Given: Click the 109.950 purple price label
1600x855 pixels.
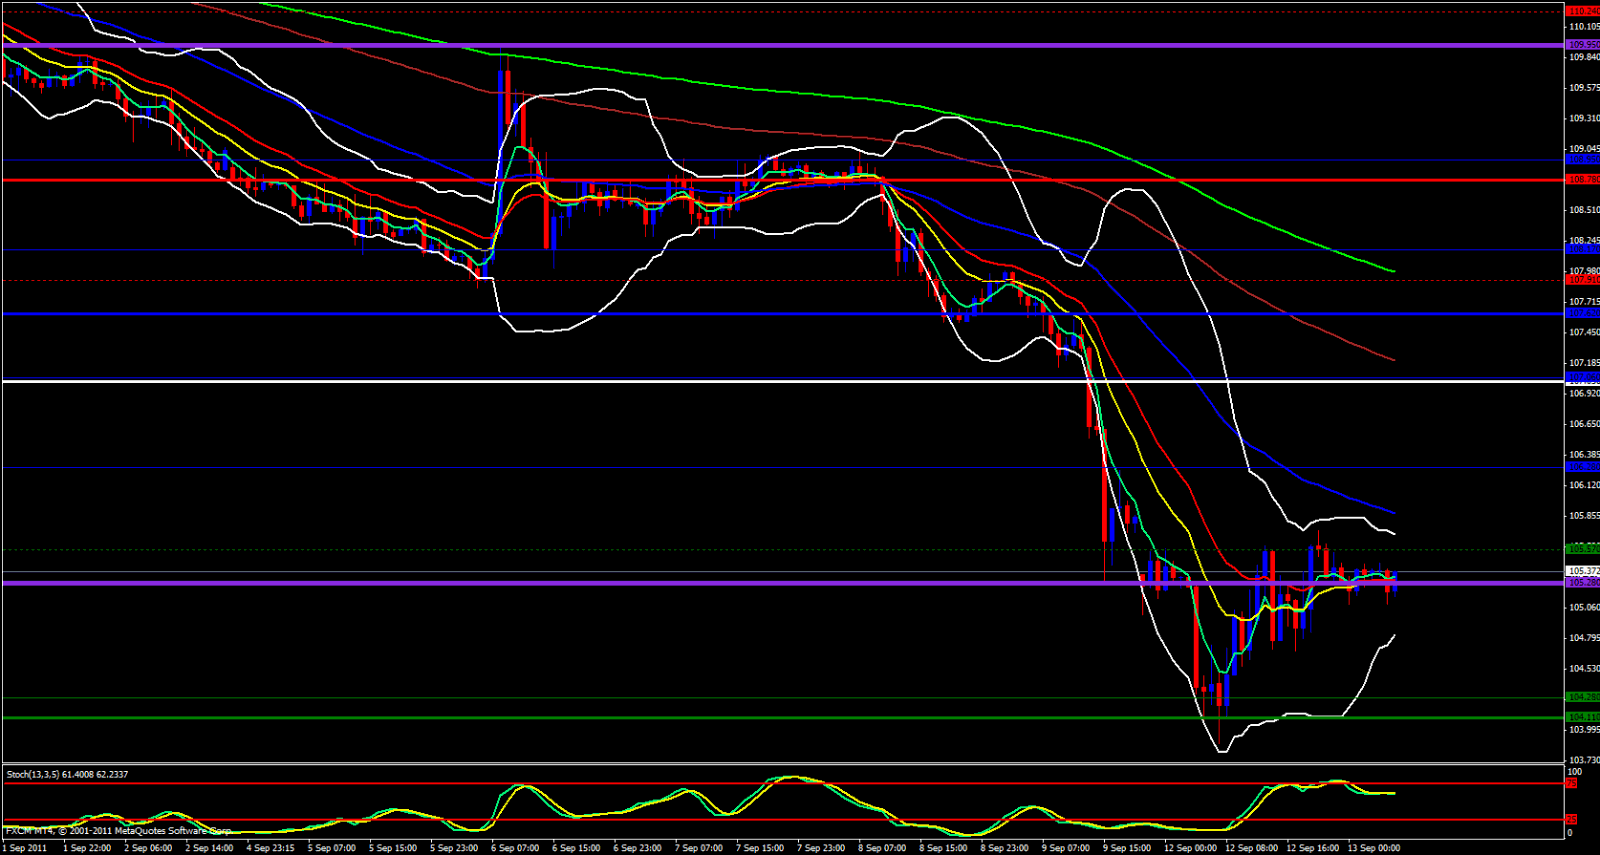Looking at the screenshot, I should click(1582, 45).
